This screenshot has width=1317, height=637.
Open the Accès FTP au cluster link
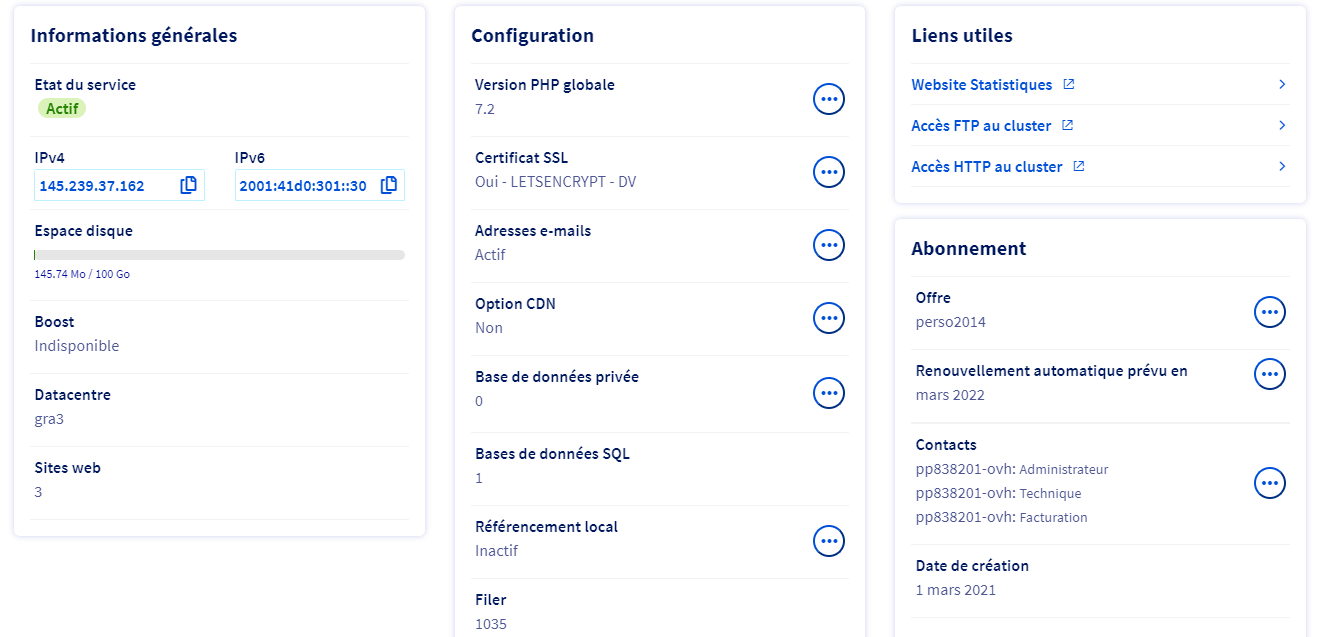pos(980,126)
